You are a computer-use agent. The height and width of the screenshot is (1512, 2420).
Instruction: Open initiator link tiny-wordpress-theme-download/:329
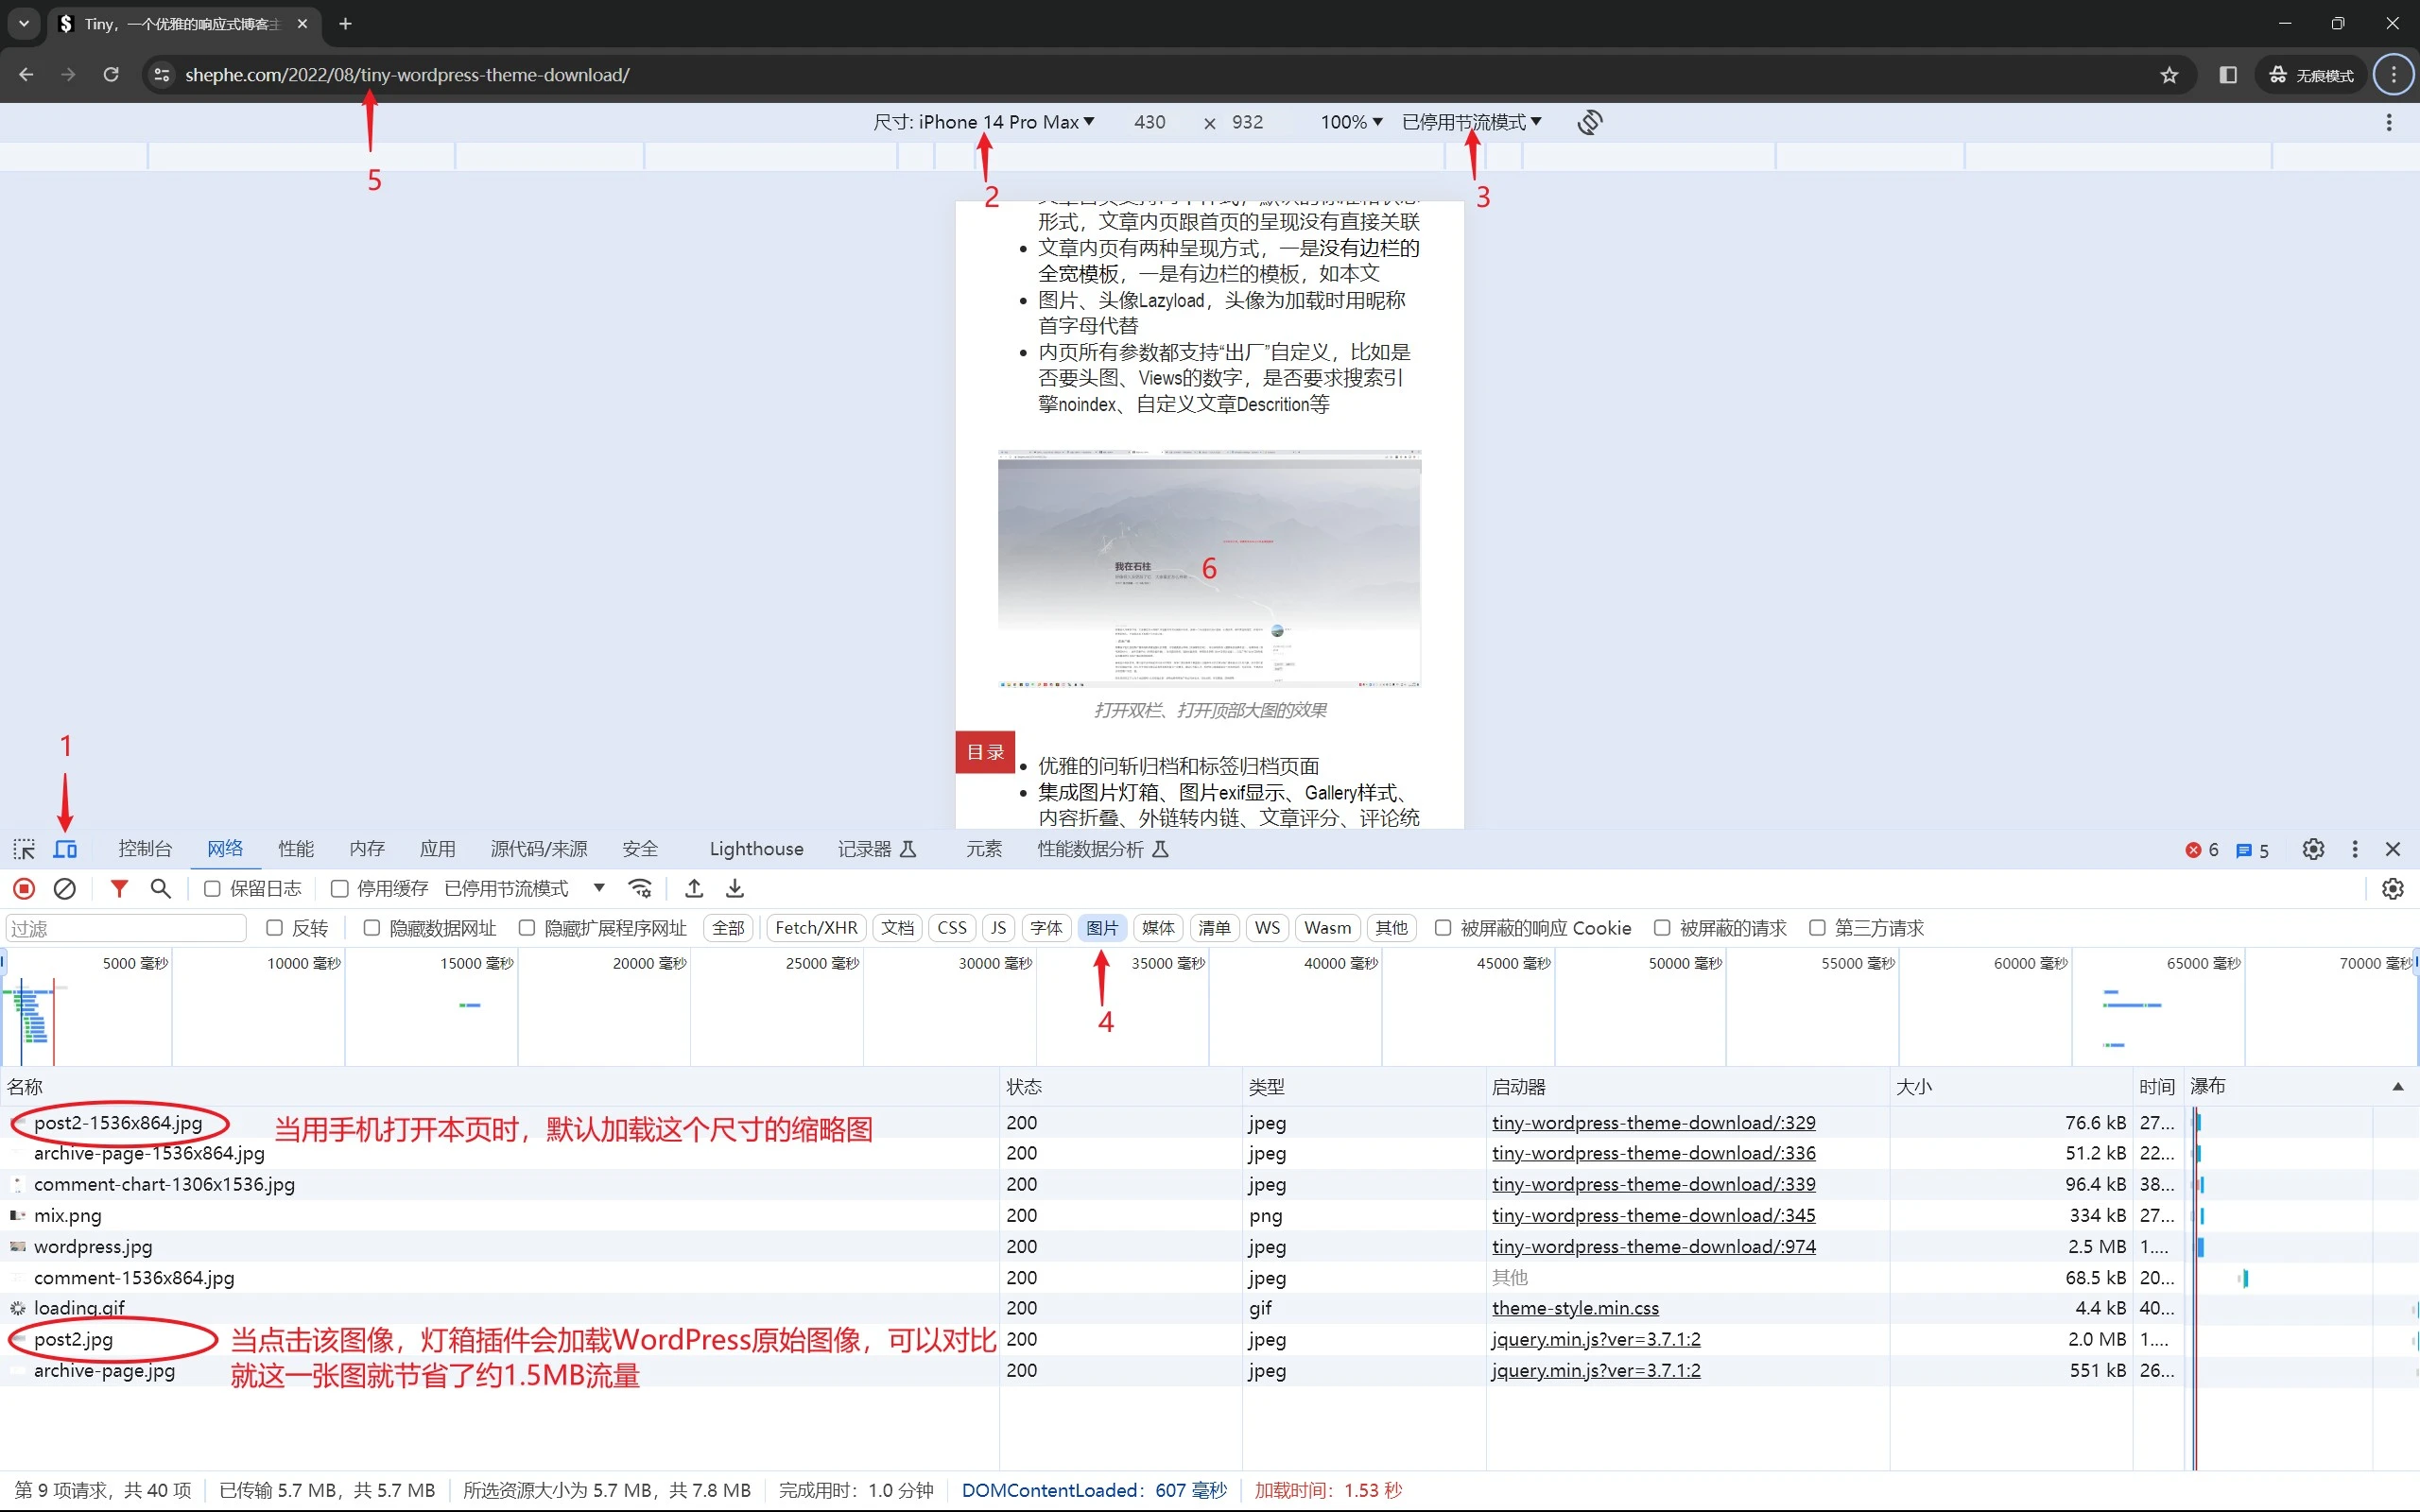tap(1652, 1122)
